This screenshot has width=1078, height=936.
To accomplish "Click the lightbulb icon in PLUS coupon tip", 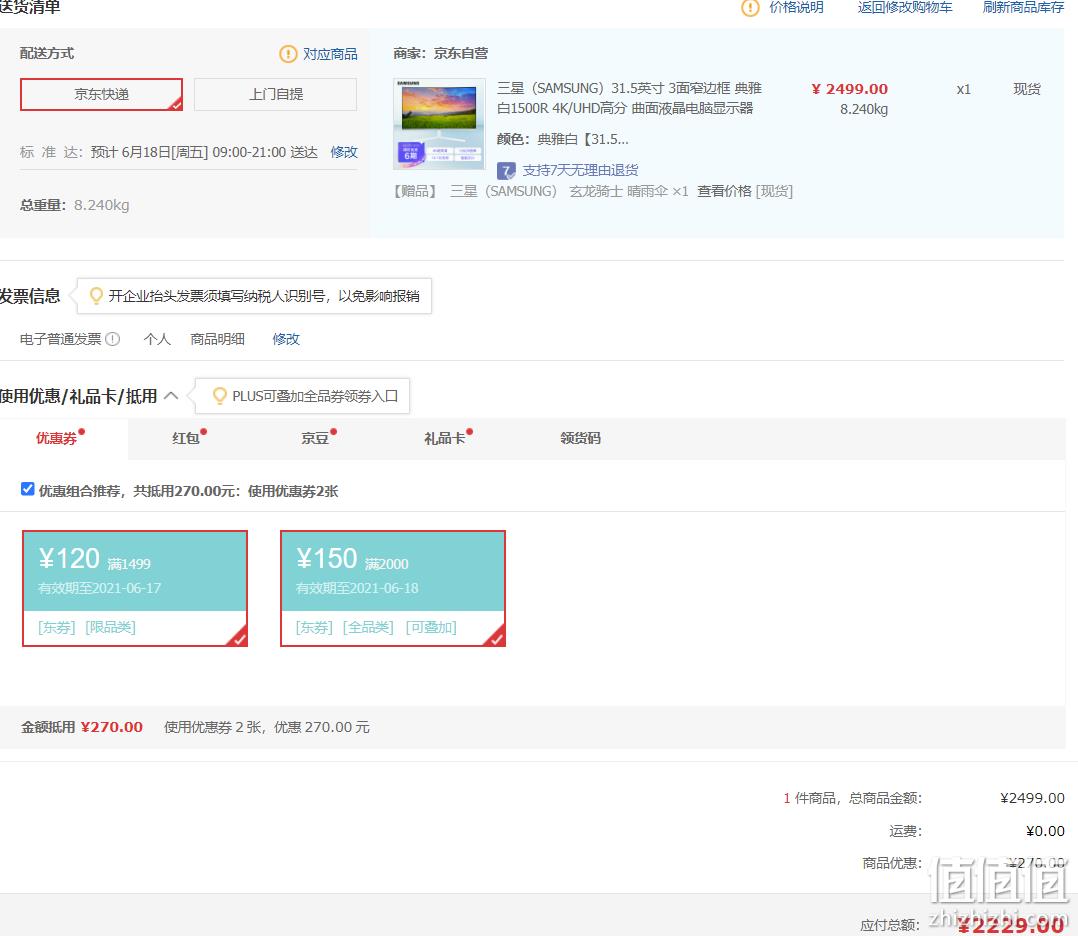I will (220, 396).
